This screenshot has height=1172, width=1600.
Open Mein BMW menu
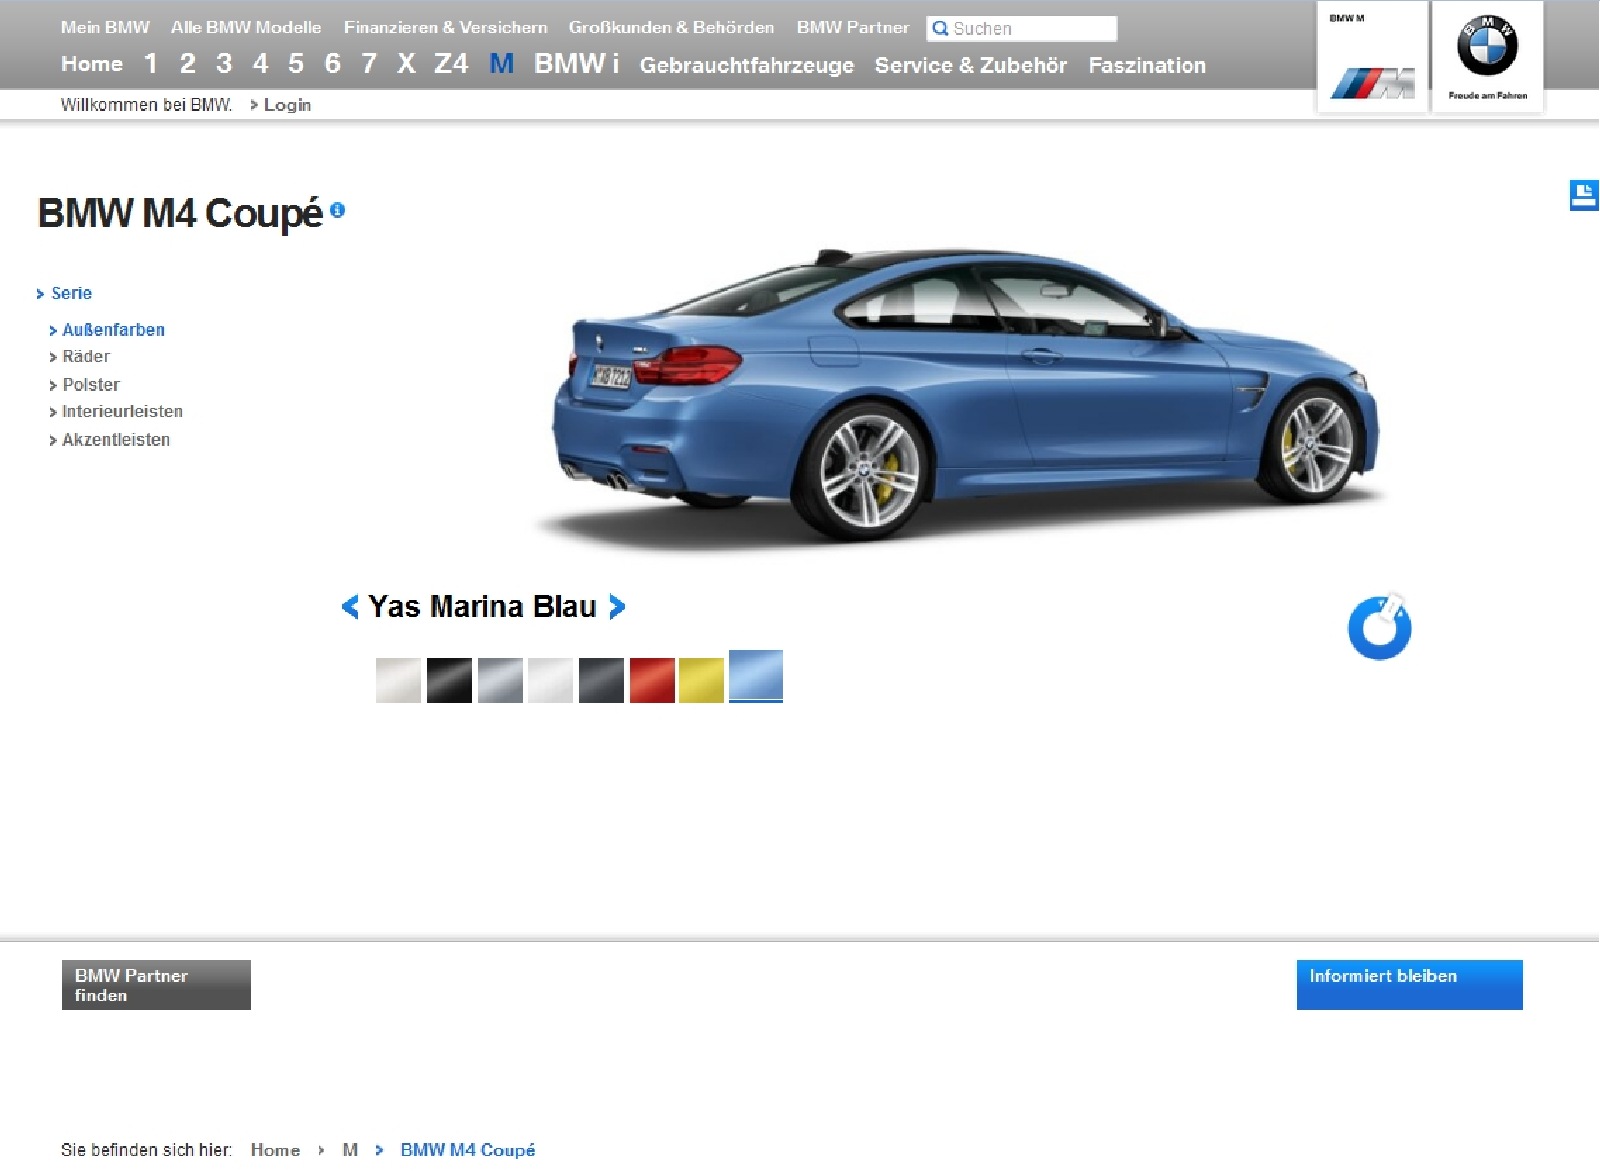[105, 27]
